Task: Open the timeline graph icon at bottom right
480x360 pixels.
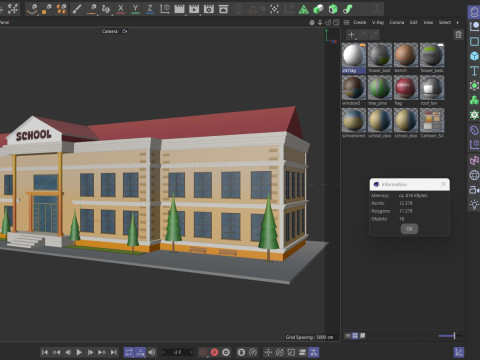Action: (x=459, y=352)
